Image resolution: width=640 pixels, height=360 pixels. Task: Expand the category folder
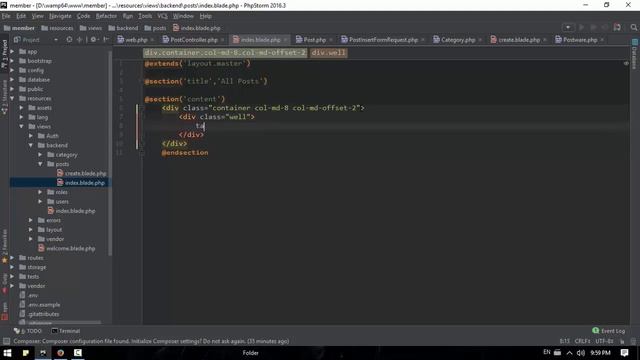40,155
